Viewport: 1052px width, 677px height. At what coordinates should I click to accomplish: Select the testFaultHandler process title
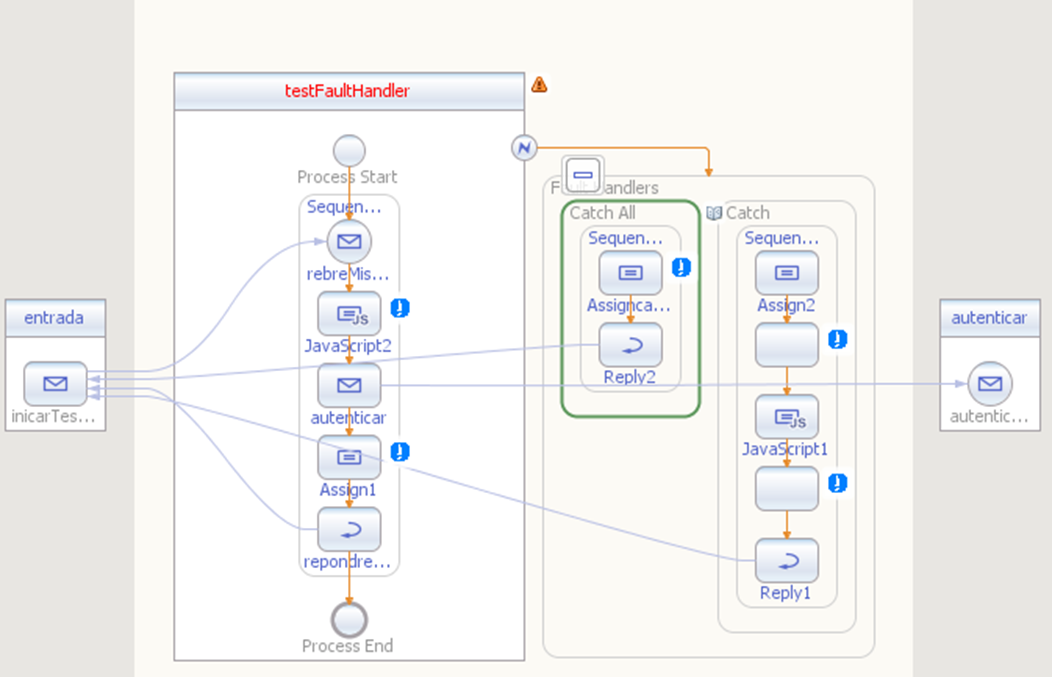point(348,91)
